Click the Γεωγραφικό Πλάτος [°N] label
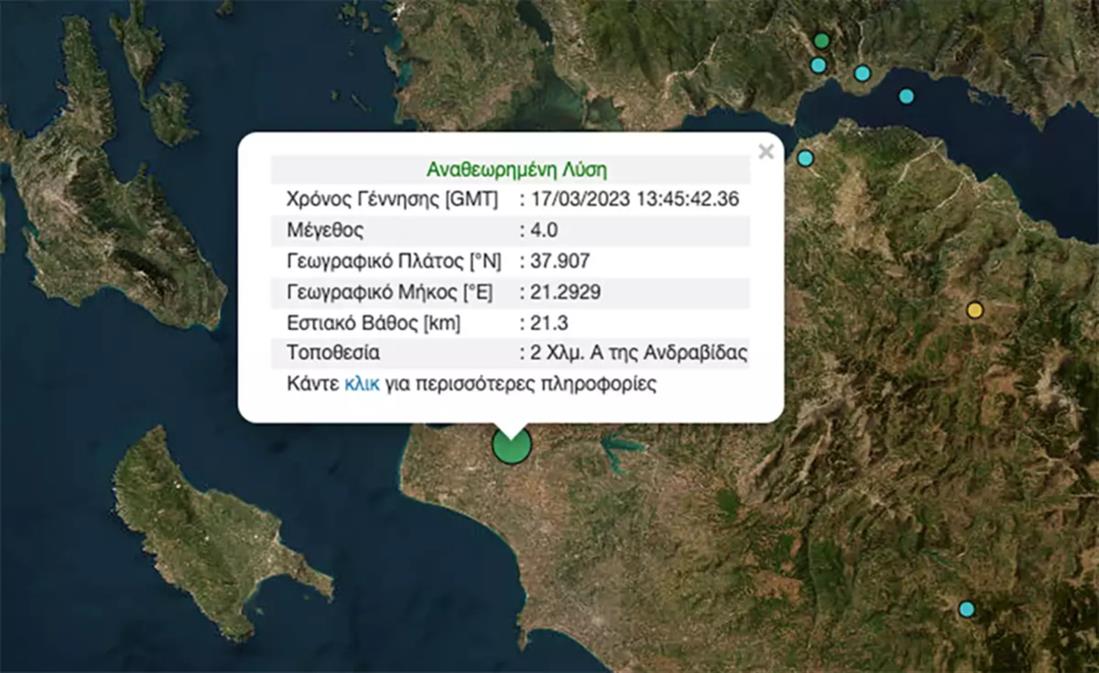Screen dimensions: 1099x673 (x=393, y=261)
